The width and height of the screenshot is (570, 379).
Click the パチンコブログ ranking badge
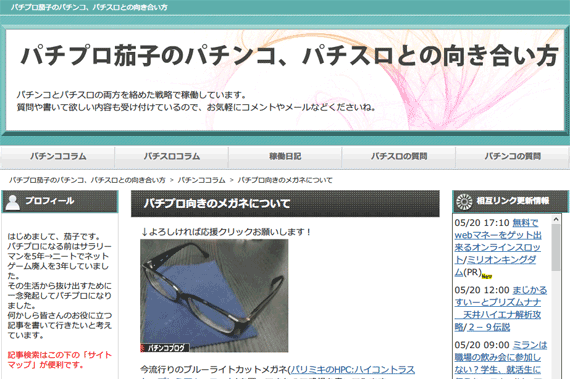point(165,348)
